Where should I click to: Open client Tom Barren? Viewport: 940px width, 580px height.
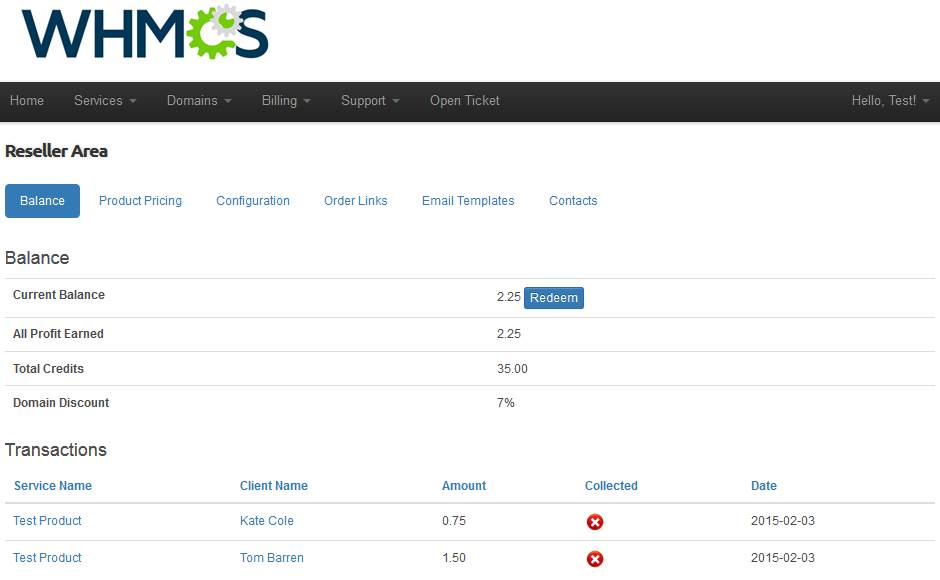coord(272,558)
